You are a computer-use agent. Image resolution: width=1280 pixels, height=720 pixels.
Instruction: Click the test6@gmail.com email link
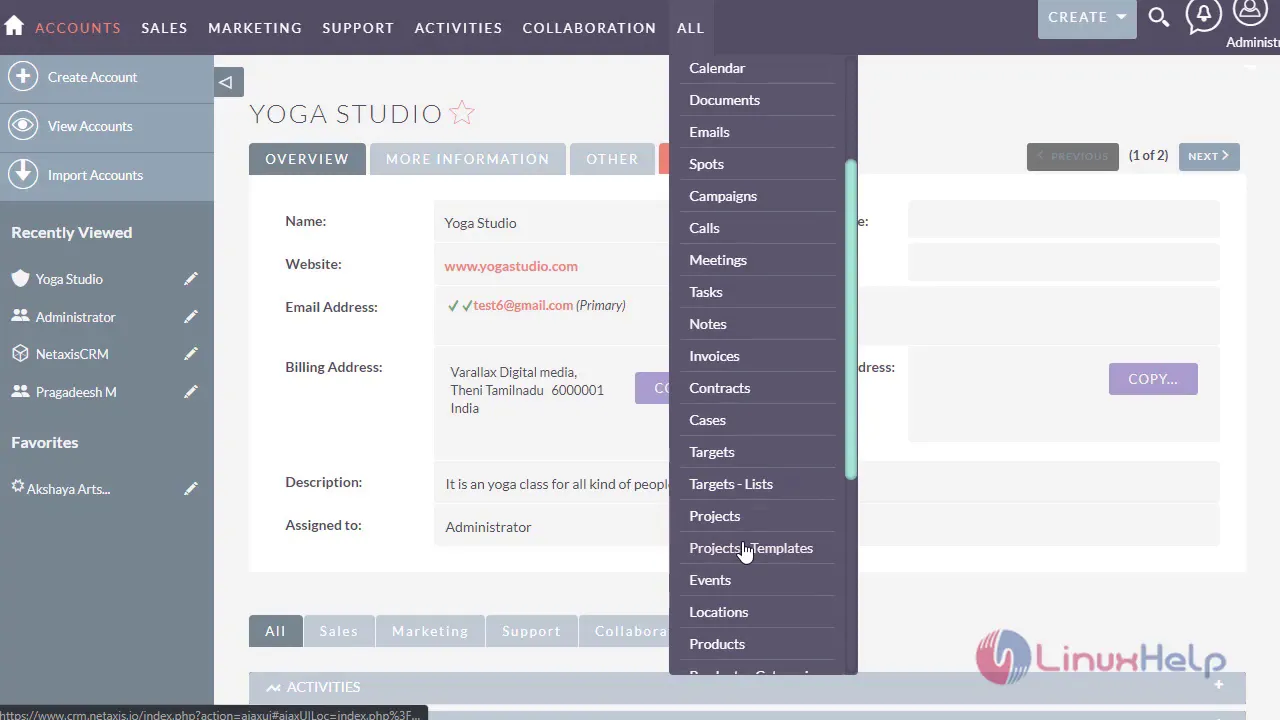point(523,305)
